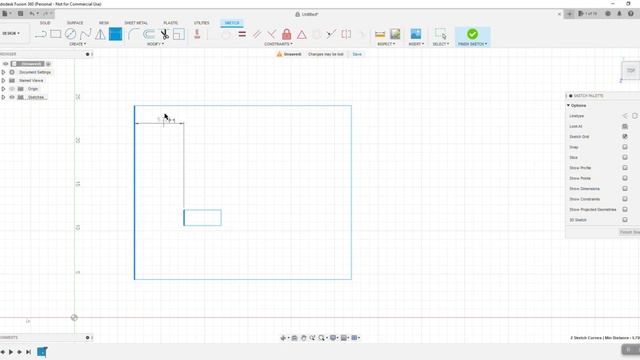The height and width of the screenshot is (360, 640).
Task: Toggle the Show Points checkbox
Action: tap(625, 178)
